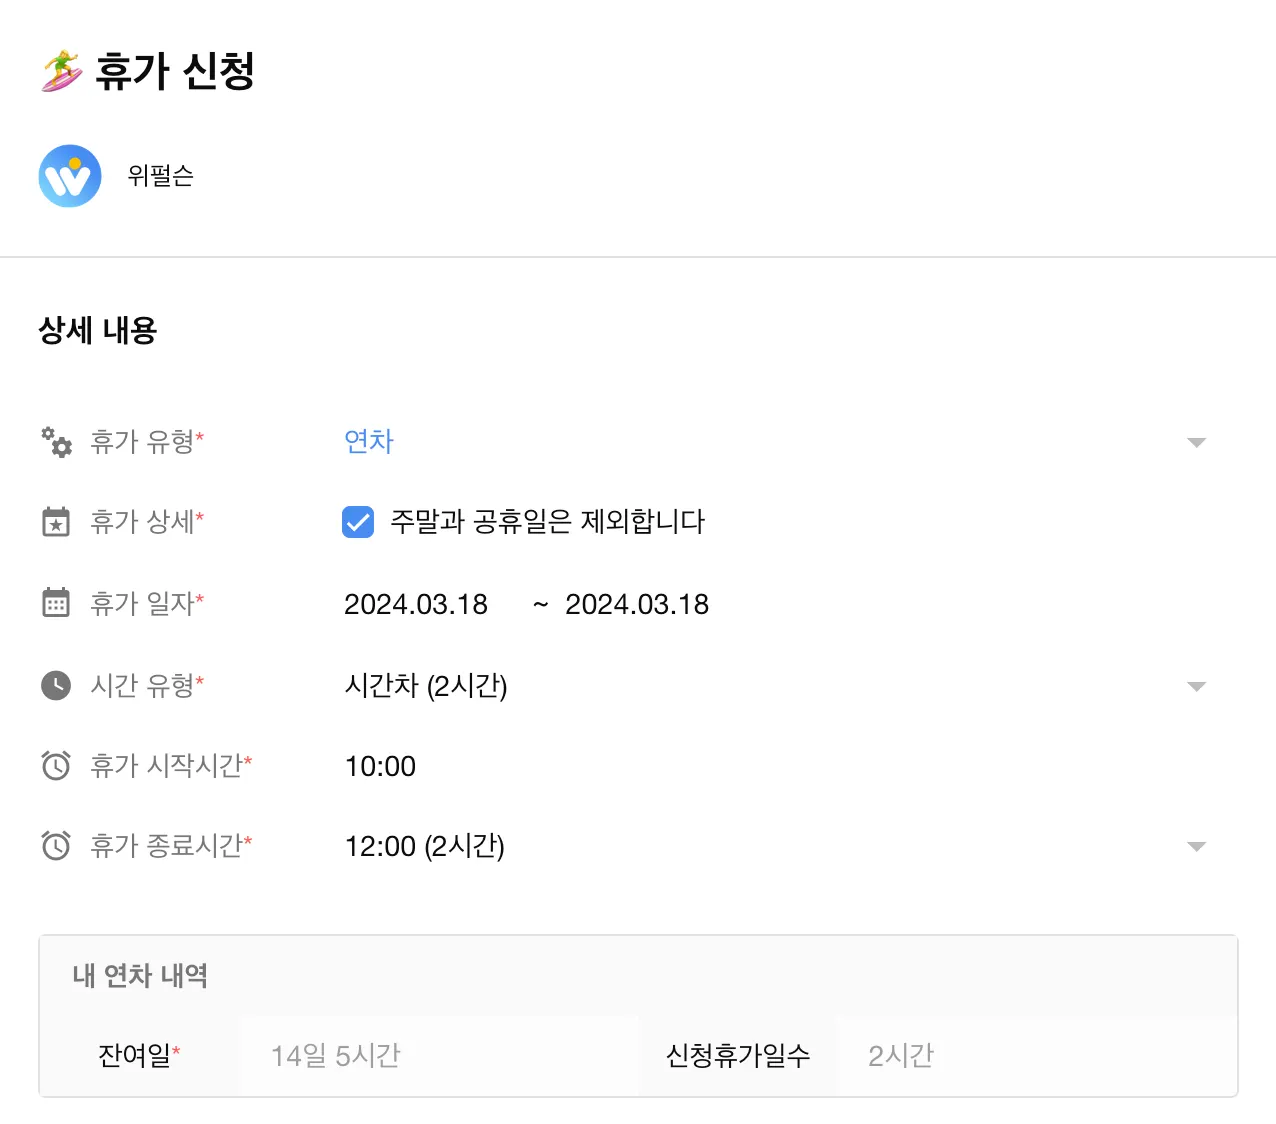
Task: Click the 위펄슨 profile logo
Action: [70, 176]
